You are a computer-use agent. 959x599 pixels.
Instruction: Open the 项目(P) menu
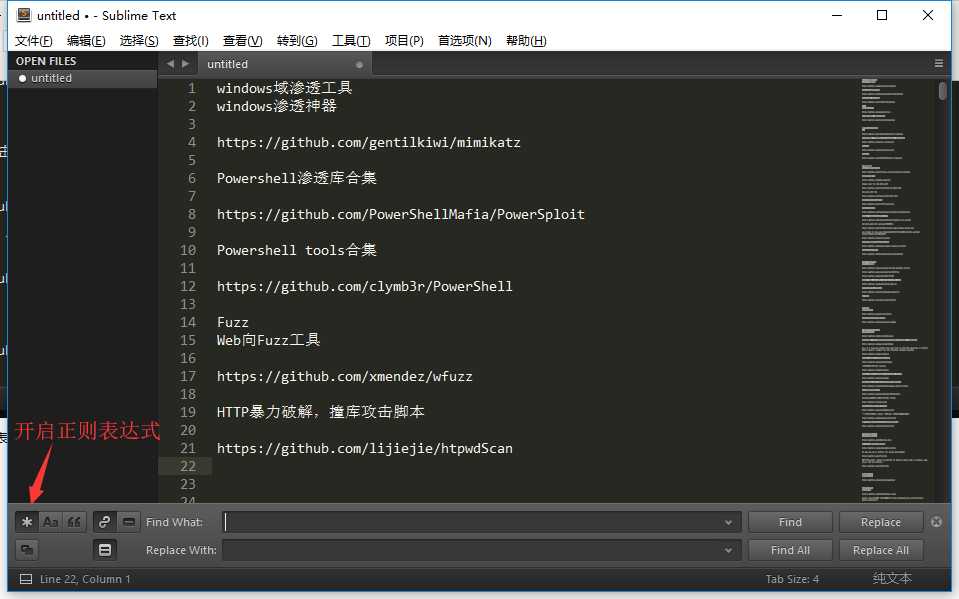click(x=404, y=40)
